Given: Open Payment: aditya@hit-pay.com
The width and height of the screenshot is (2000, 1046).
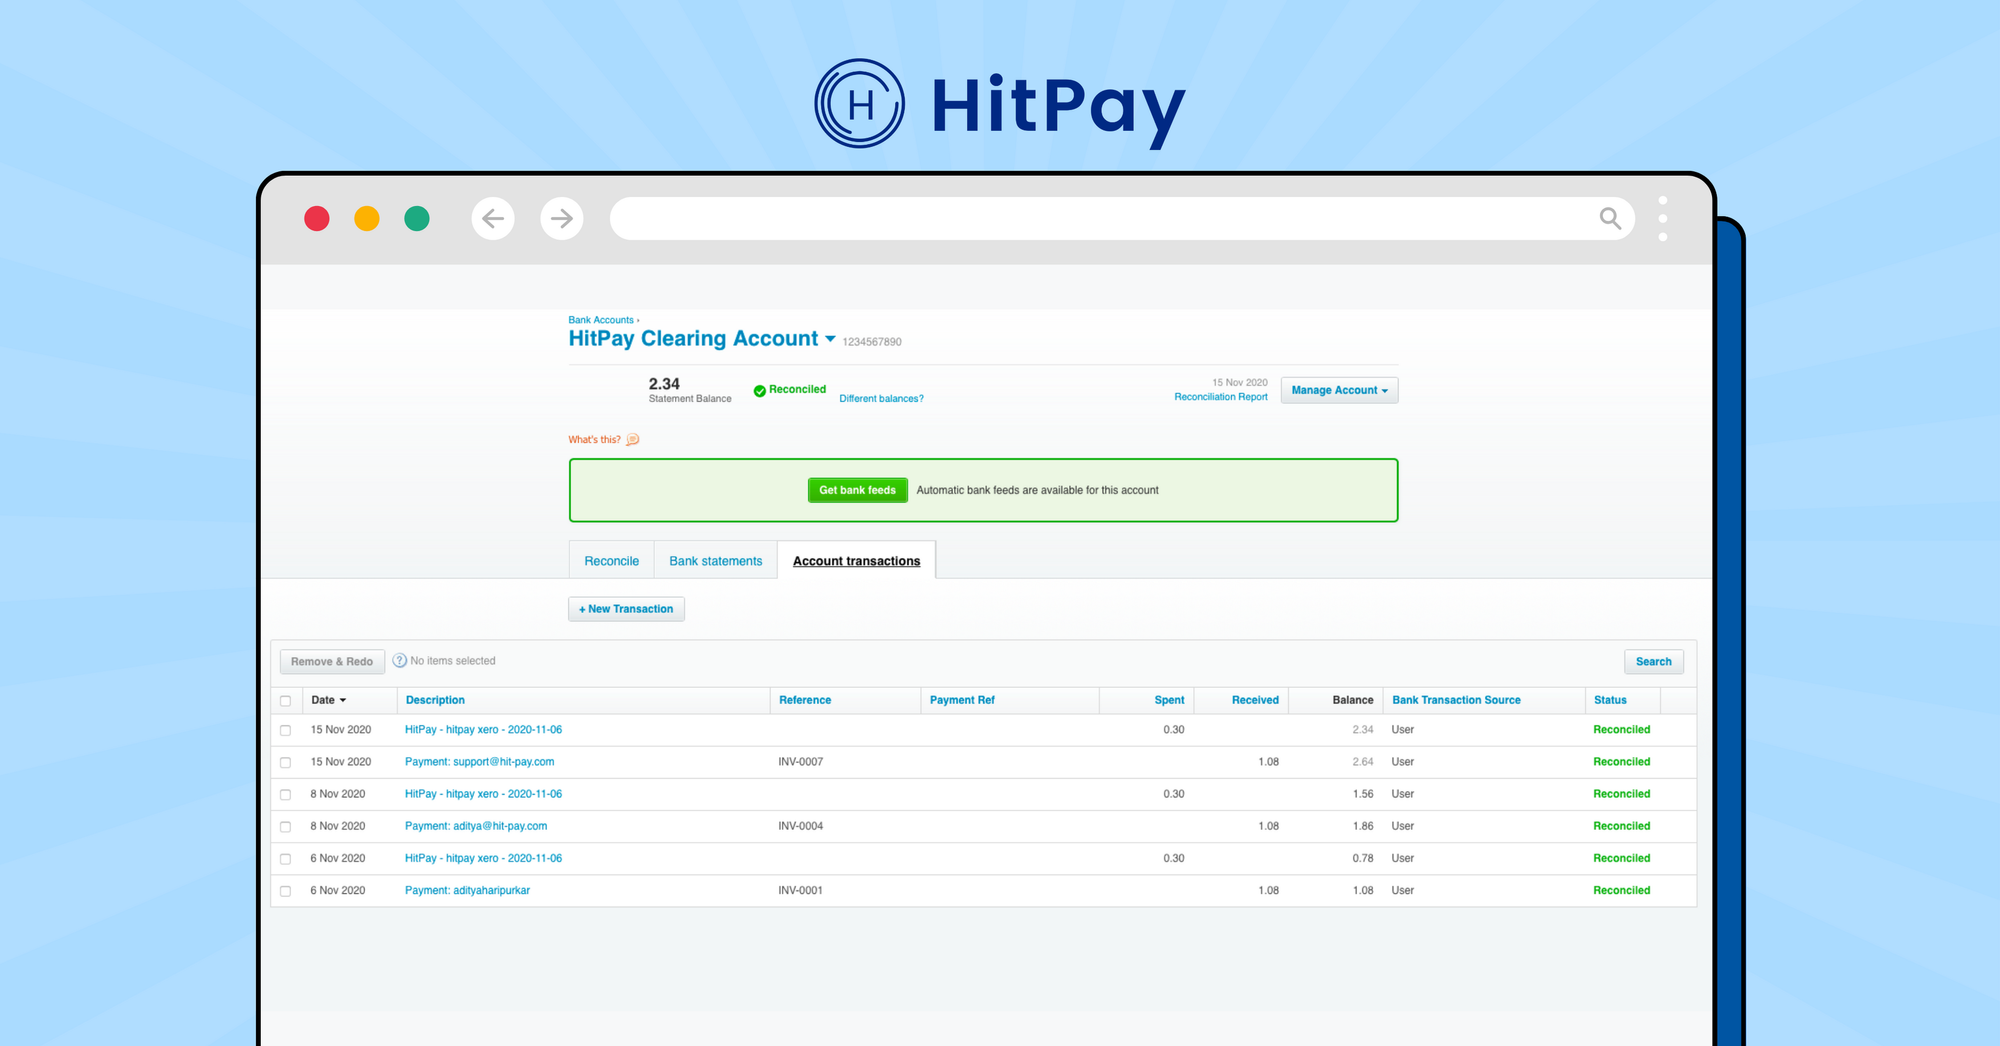Looking at the screenshot, I should [x=476, y=826].
